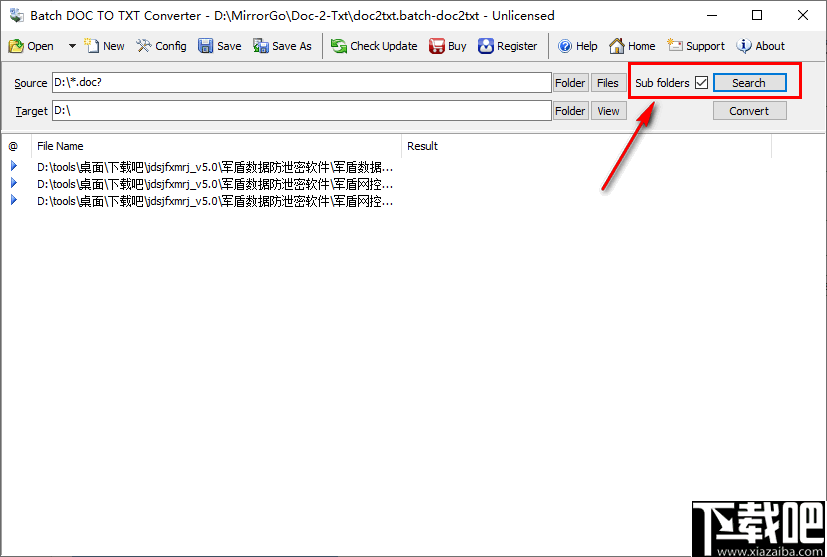Click into the Source path field

(x=302, y=83)
